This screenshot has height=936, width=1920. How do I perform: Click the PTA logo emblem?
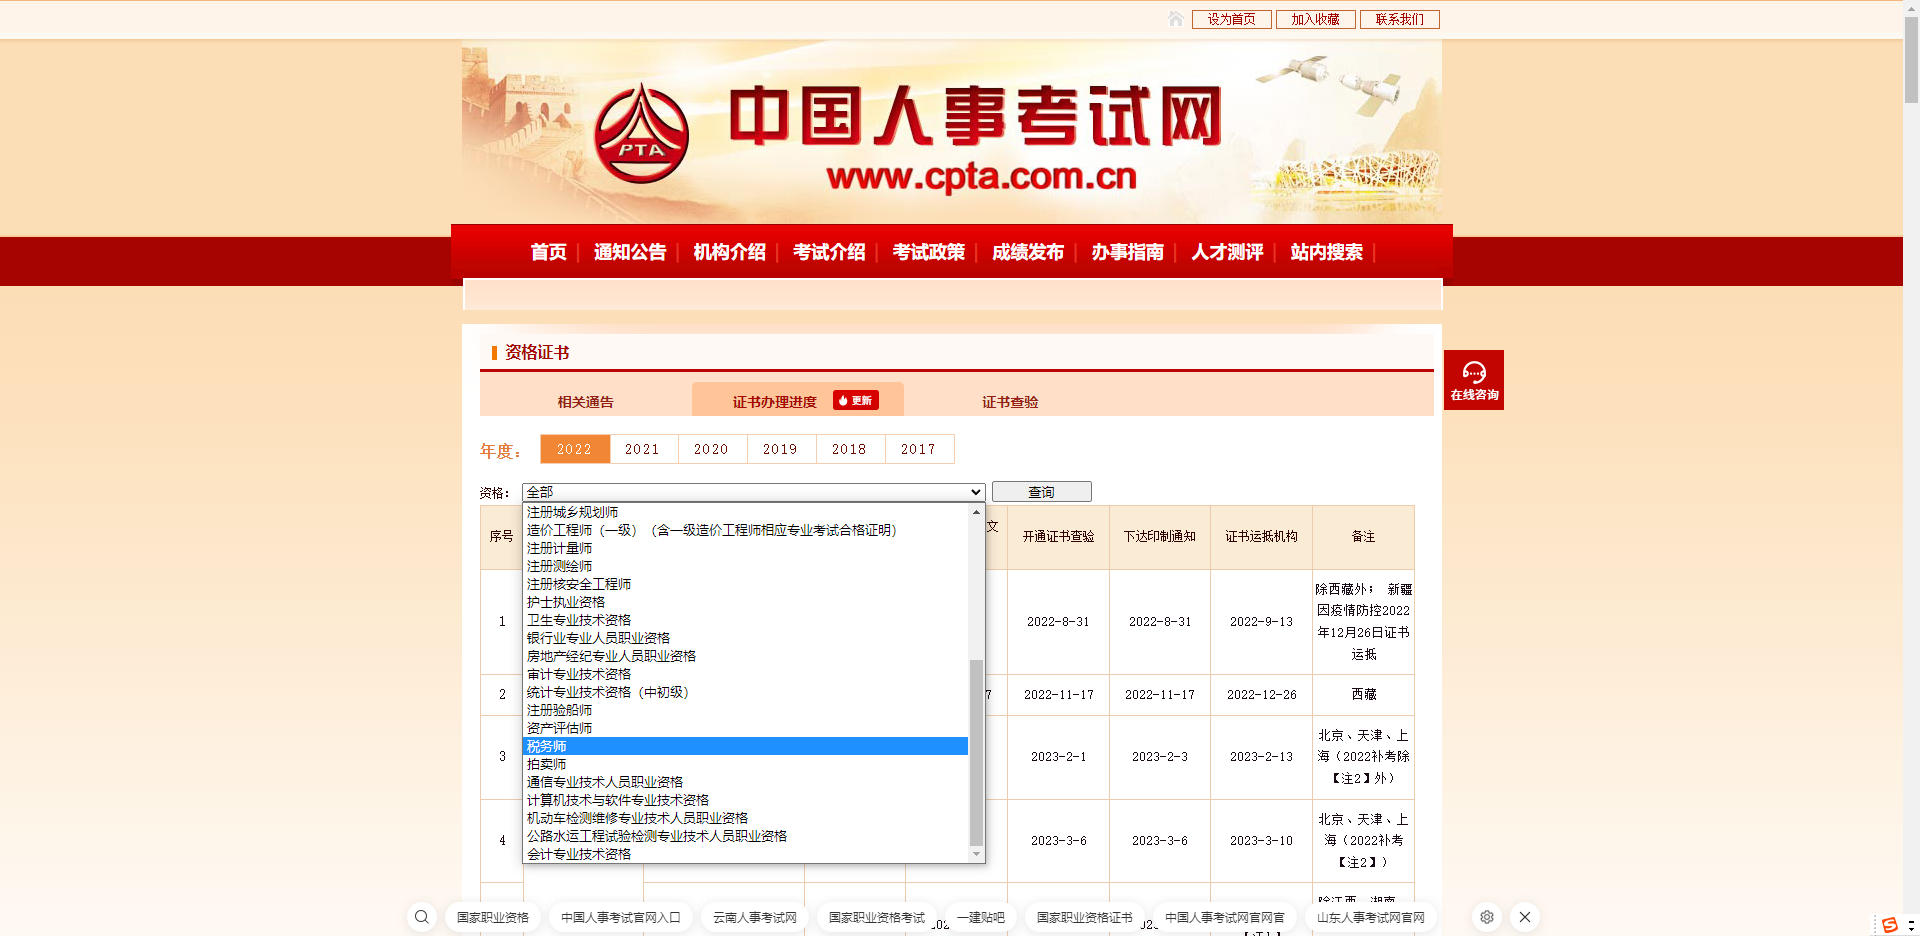(x=641, y=134)
